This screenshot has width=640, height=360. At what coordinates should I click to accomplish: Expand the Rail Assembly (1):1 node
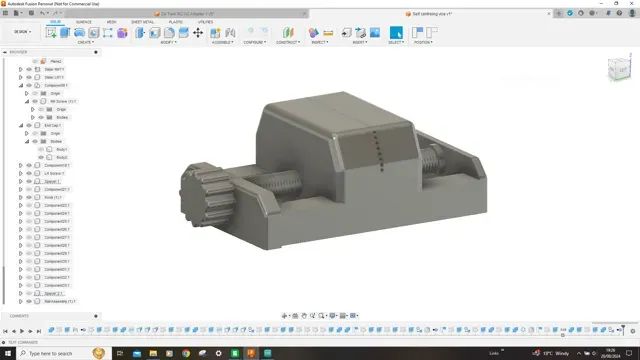(21, 302)
